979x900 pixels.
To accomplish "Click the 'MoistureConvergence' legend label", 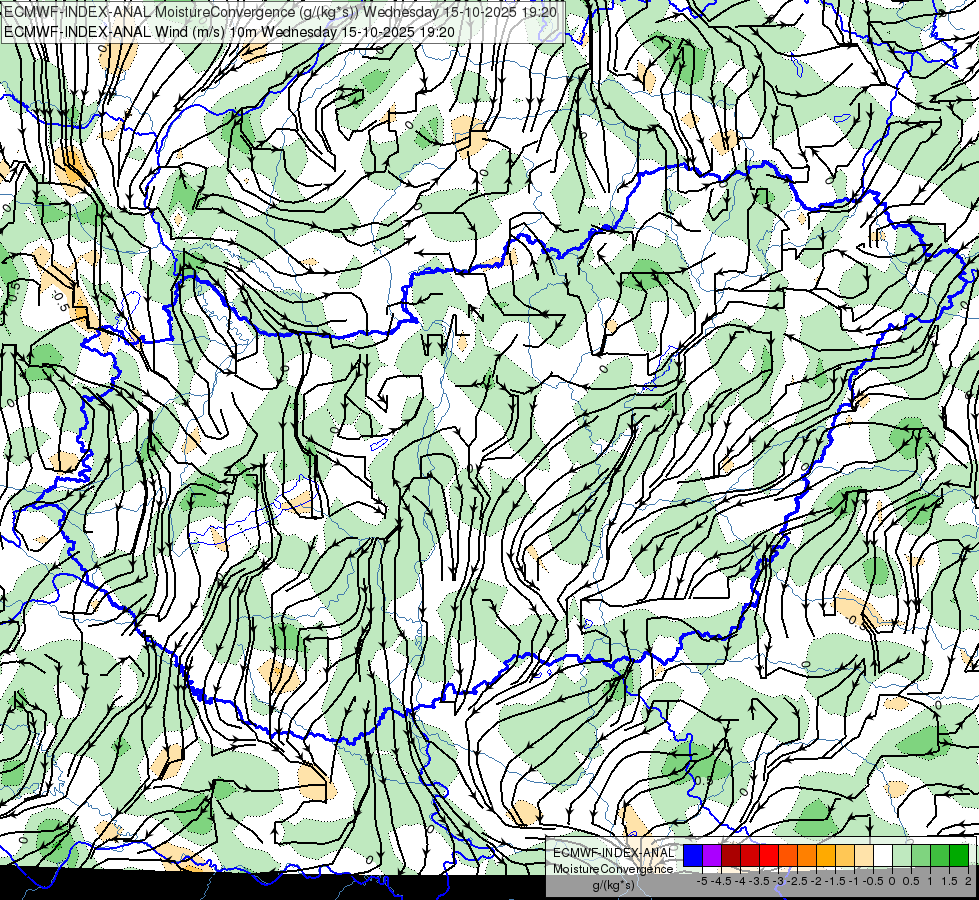I will [x=613, y=869].
